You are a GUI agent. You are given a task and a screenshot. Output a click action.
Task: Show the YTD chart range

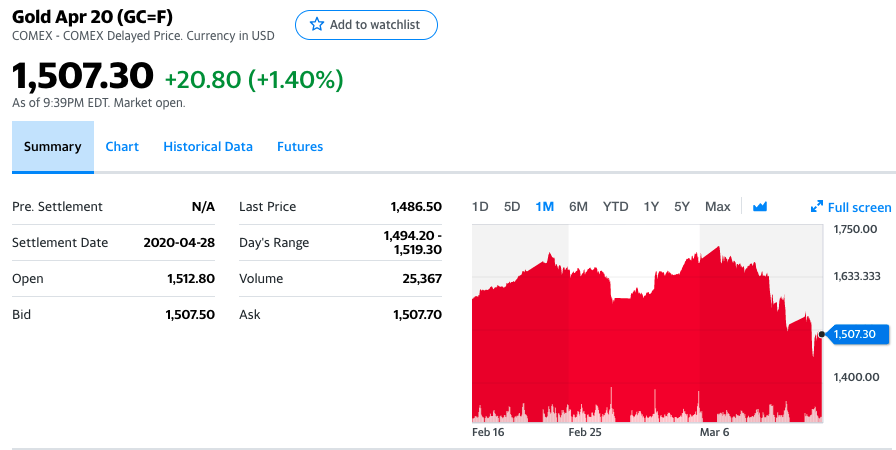(615, 207)
